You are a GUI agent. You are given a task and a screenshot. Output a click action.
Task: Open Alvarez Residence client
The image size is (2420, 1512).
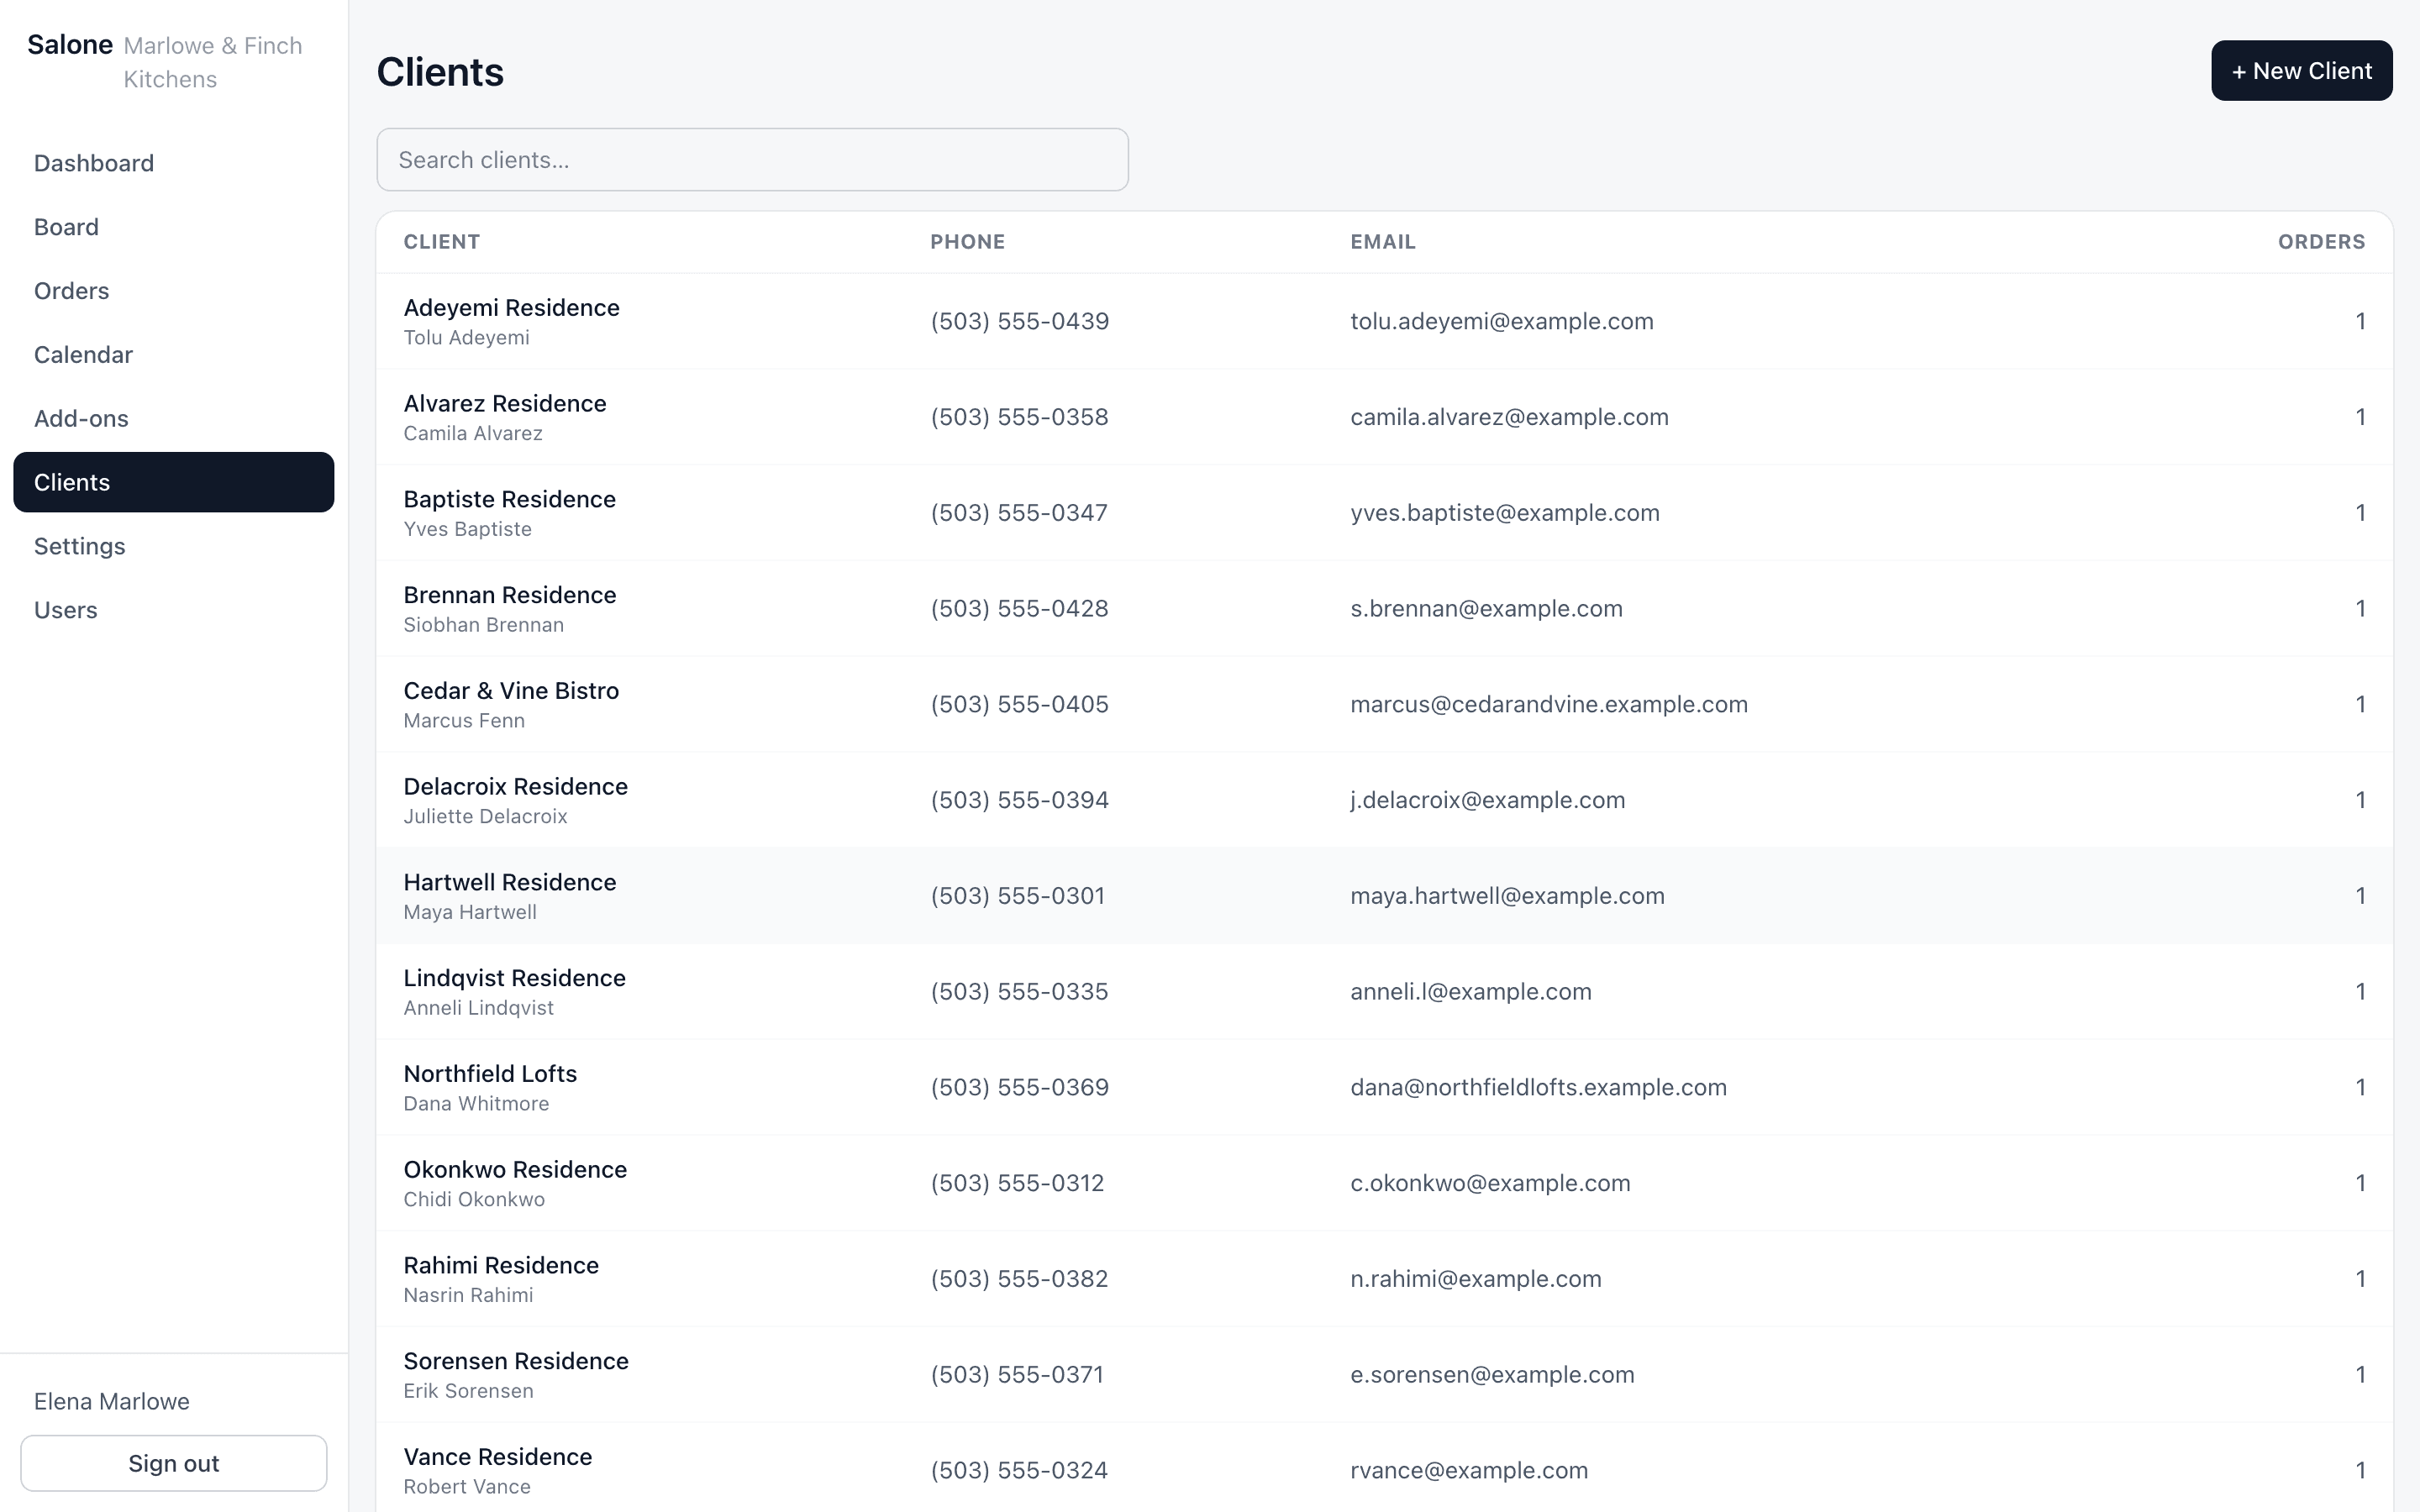(1385, 417)
